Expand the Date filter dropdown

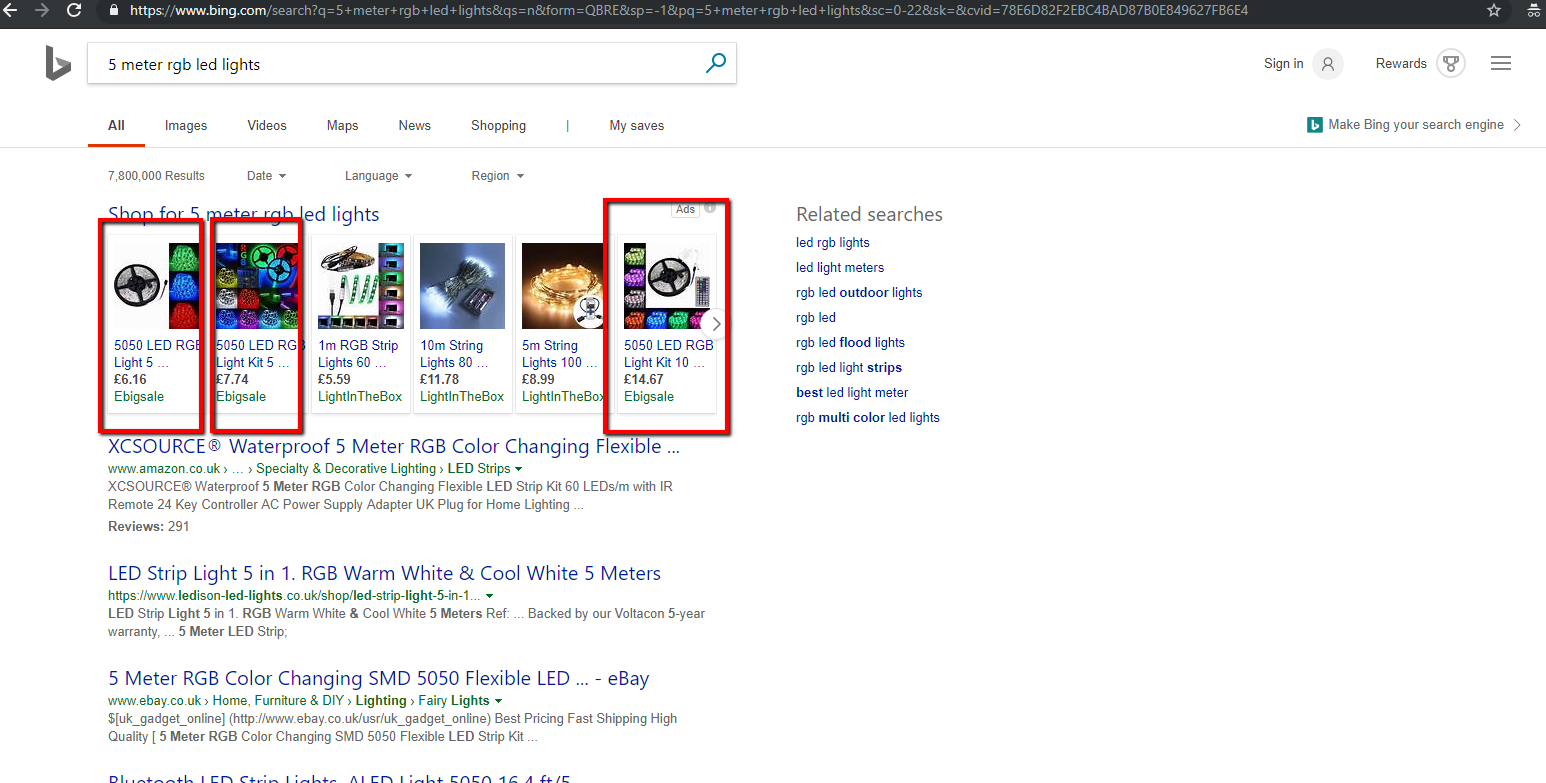point(266,176)
